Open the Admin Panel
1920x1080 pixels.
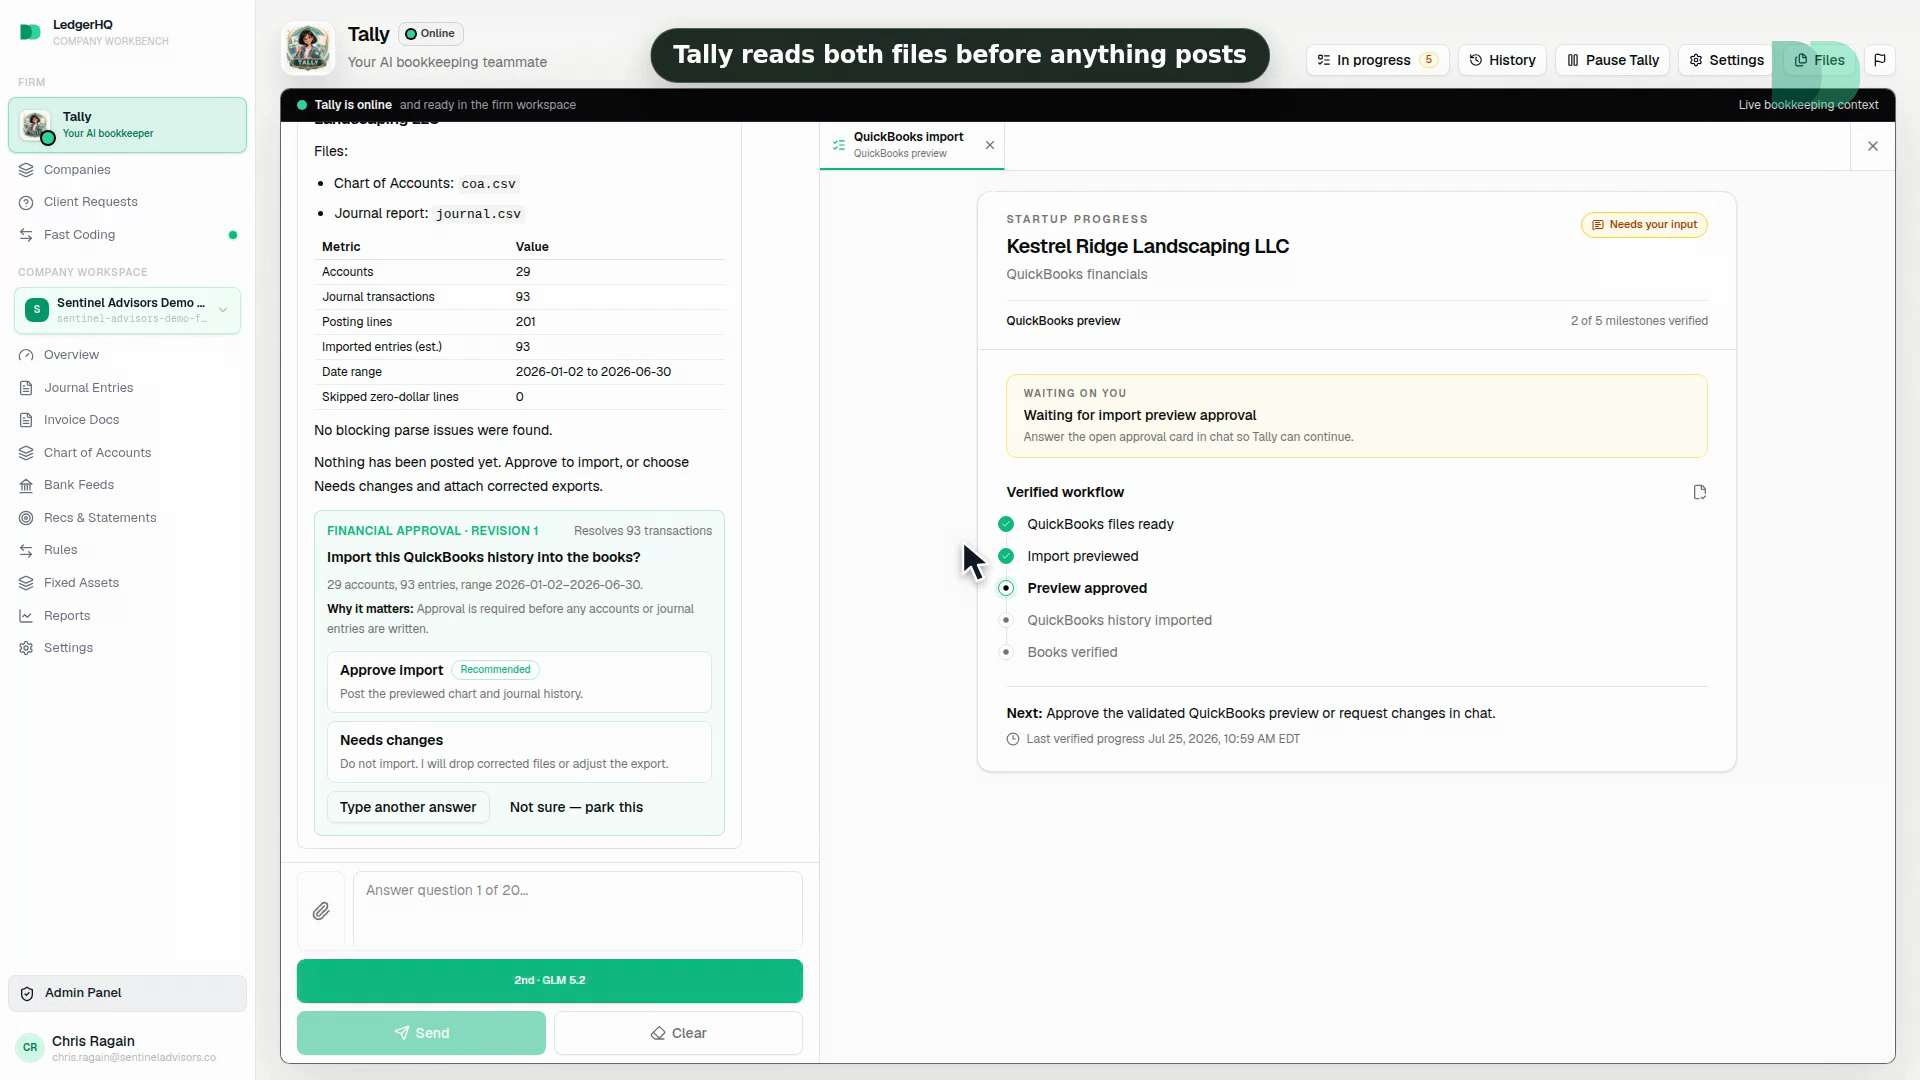127,993
